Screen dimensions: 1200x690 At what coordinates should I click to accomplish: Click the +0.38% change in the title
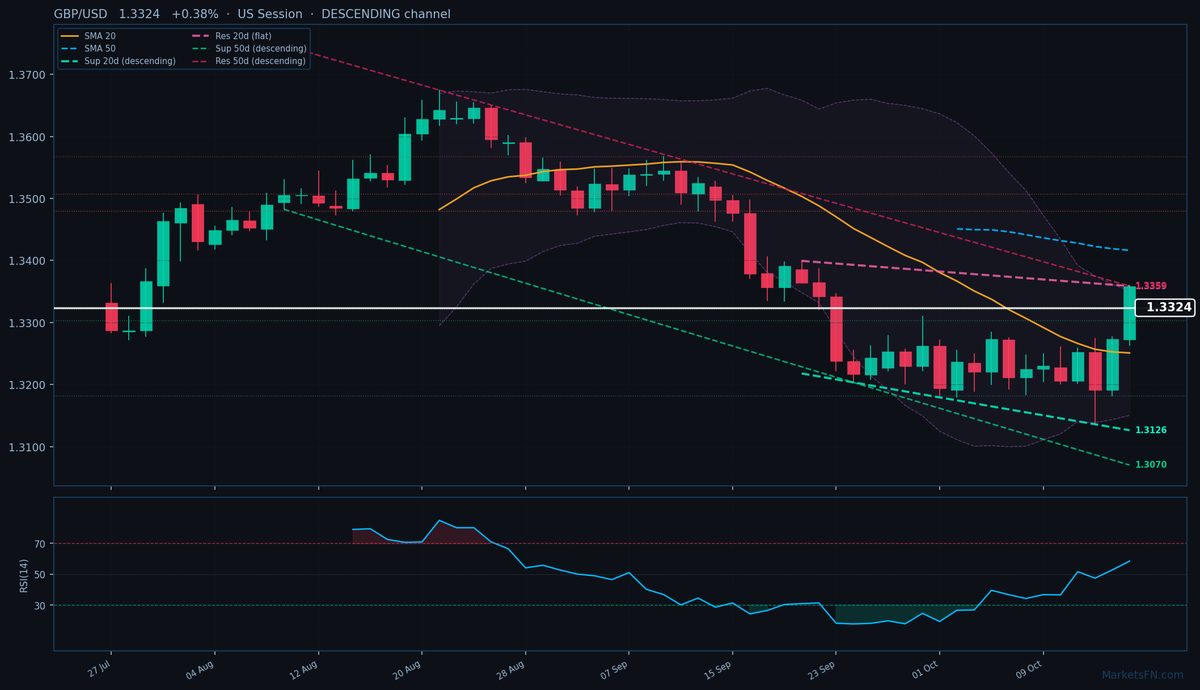195,14
